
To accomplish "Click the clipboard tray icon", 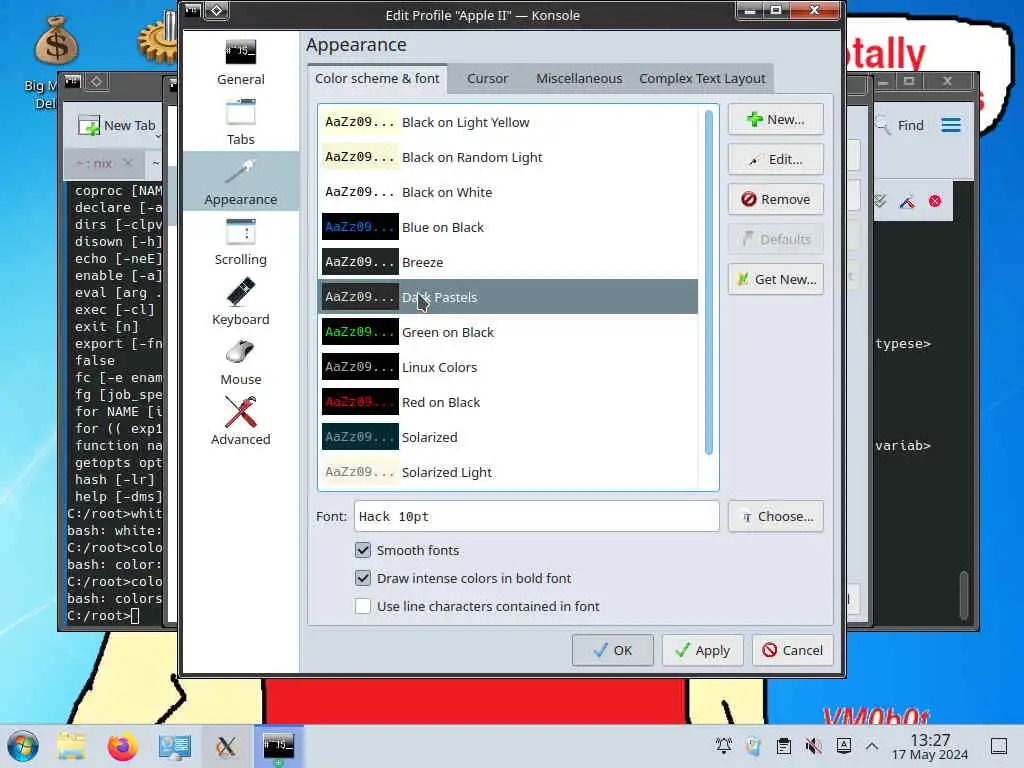I will (x=784, y=746).
